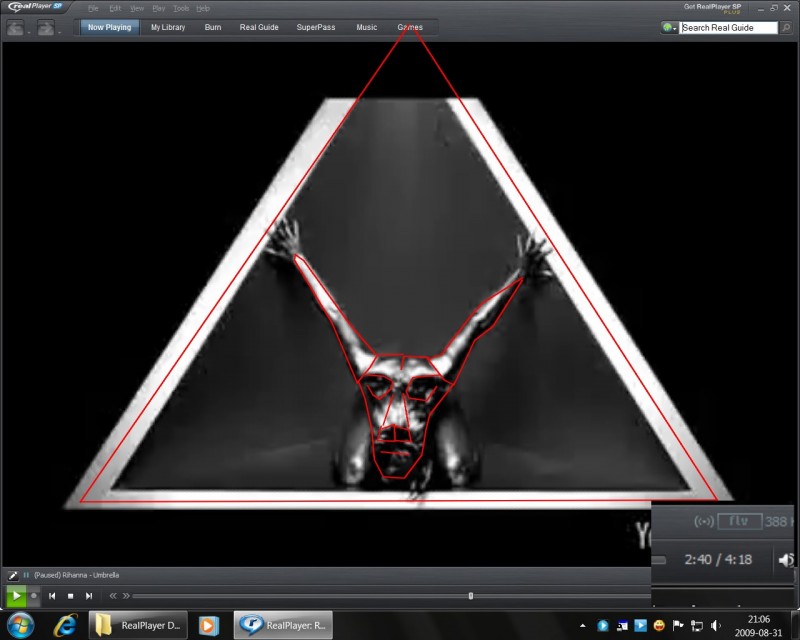Open Windows Media Player taskbar icon
The height and width of the screenshot is (640, 800).
pos(208,625)
